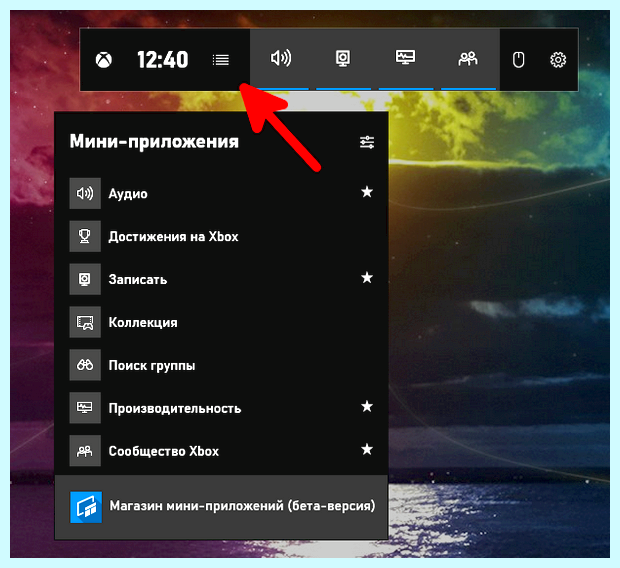This screenshot has width=620, height=568.
Task: Click the Аудио speaker icon
Action: pyautogui.click(x=85, y=193)
